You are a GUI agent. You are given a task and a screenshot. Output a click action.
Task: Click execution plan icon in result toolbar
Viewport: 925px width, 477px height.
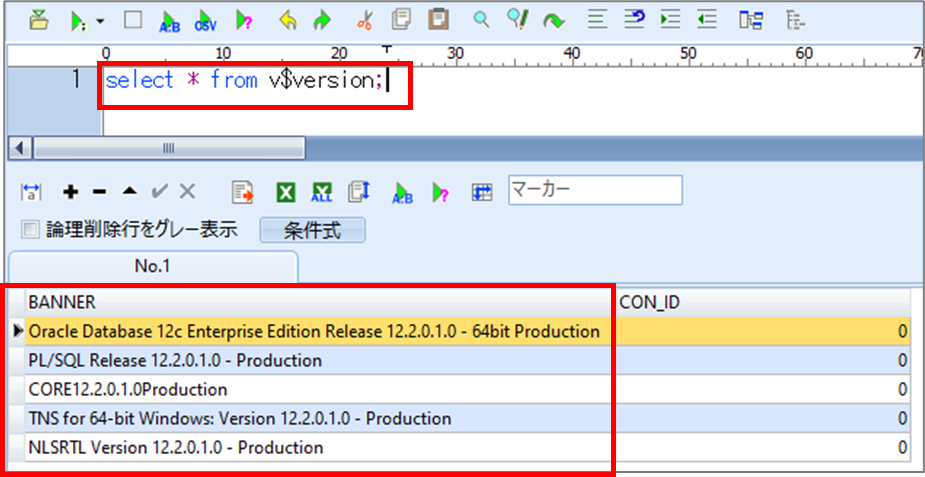click(440, 192)
